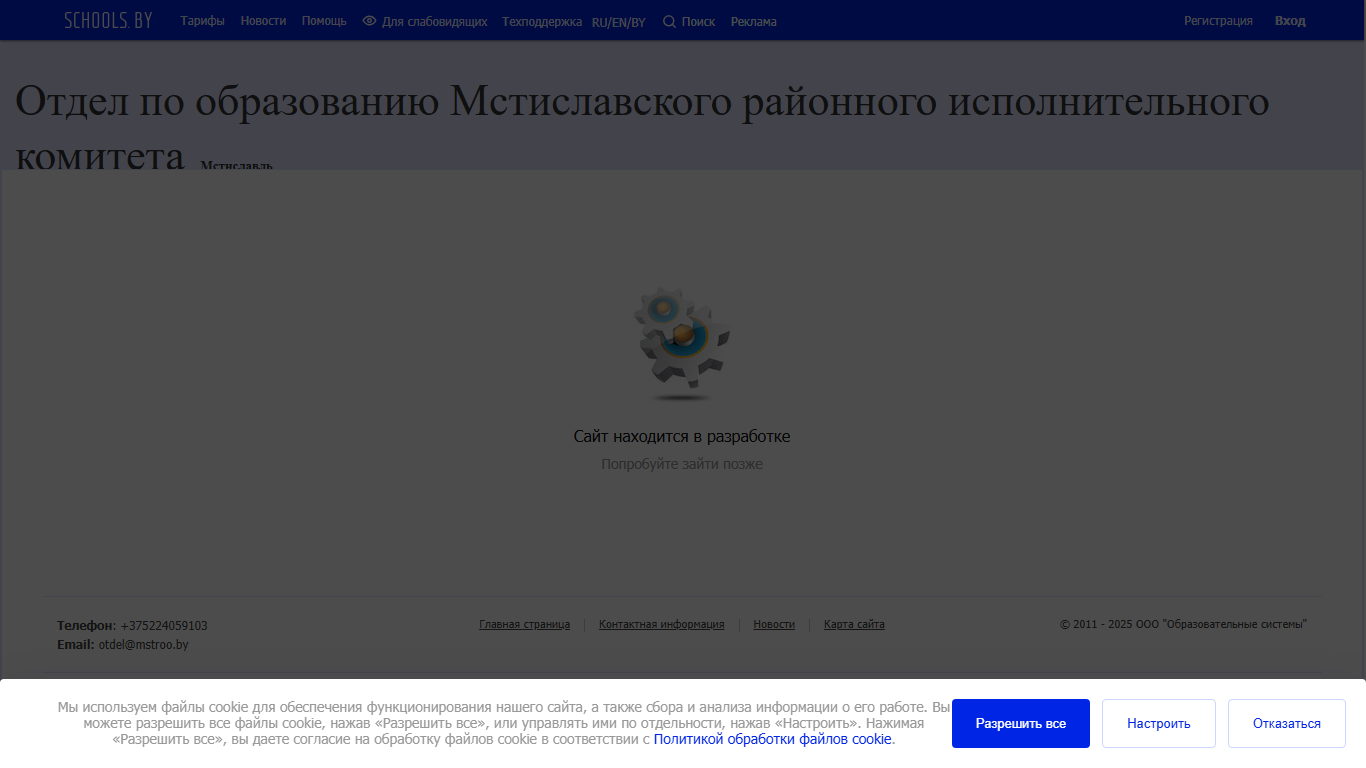Open Контактная информация footer link
Screen dimensions: 1366x768
(661, 624)
